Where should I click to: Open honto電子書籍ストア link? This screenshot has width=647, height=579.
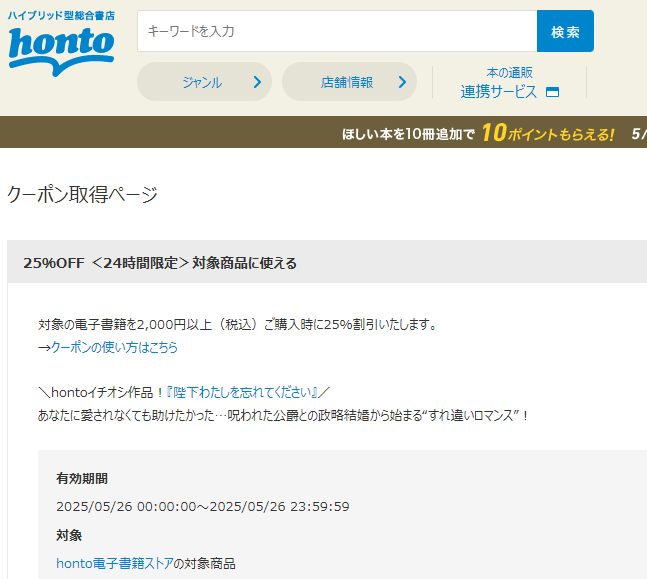pyautogui.click(x=115, y=563)
